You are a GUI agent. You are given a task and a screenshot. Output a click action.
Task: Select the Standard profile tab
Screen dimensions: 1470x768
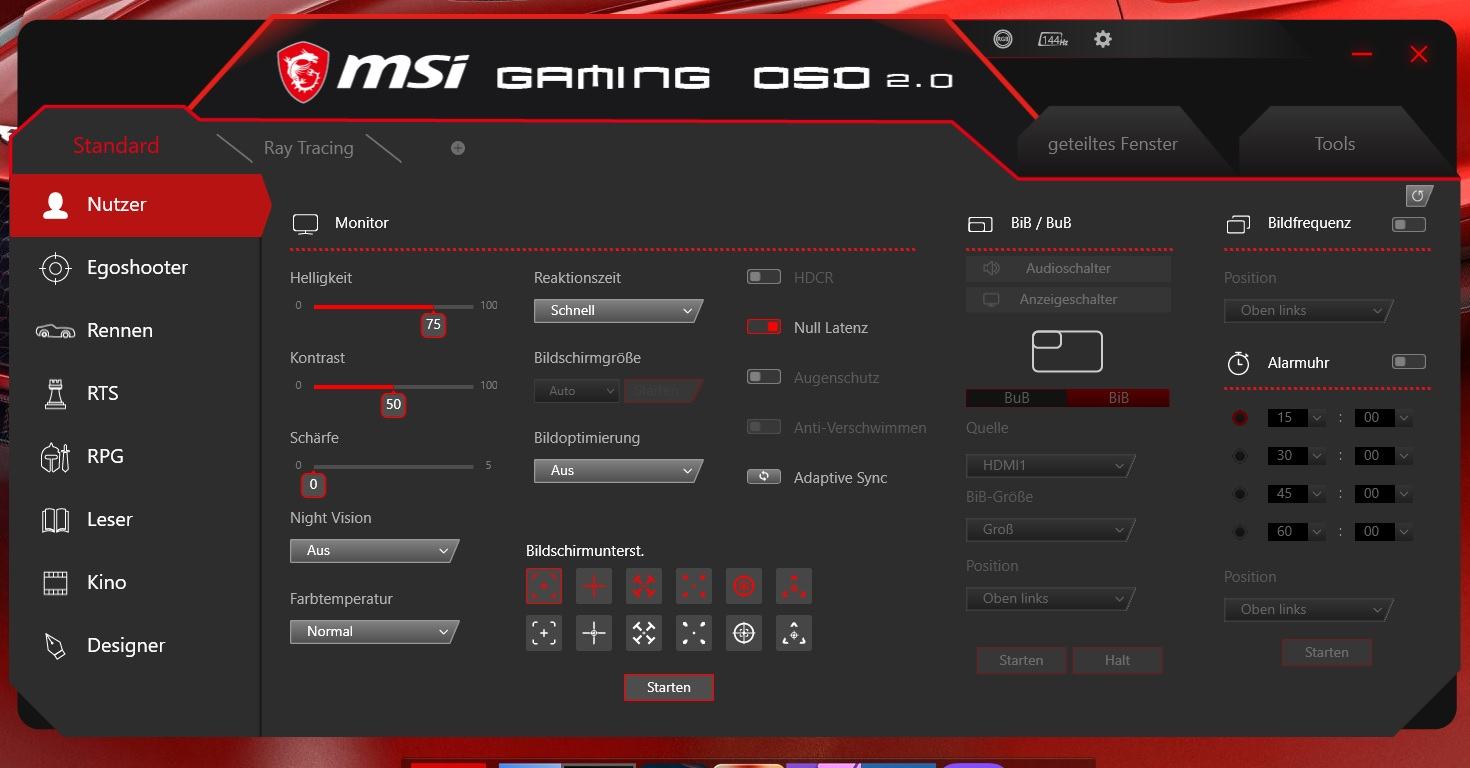116,146
